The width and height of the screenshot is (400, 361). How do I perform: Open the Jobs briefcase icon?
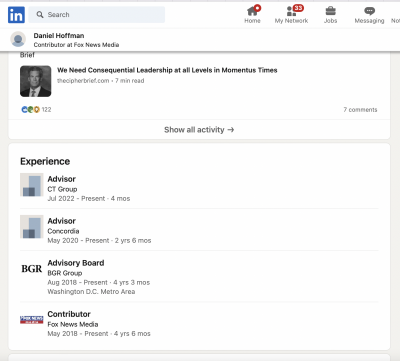330,15
